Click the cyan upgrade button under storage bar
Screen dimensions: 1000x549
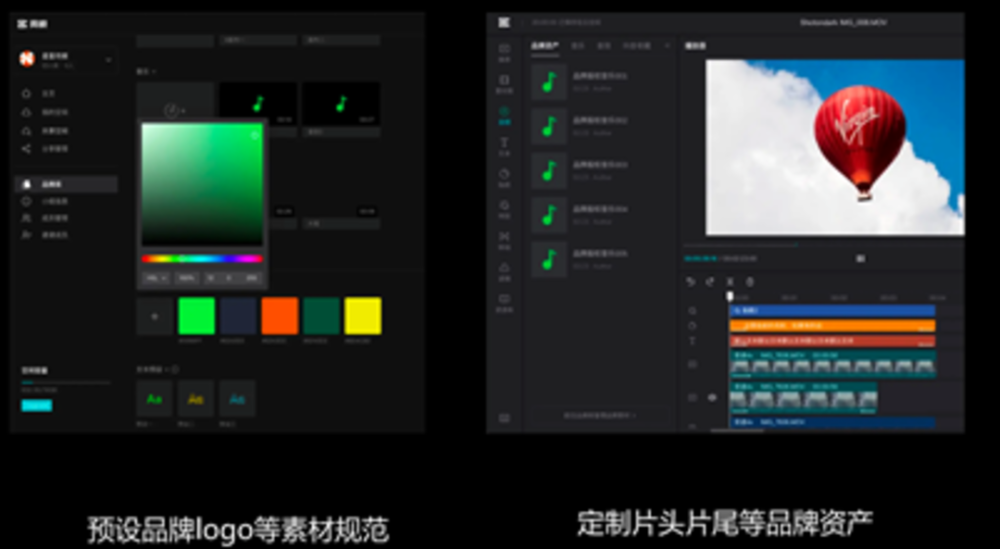[37, 406]
